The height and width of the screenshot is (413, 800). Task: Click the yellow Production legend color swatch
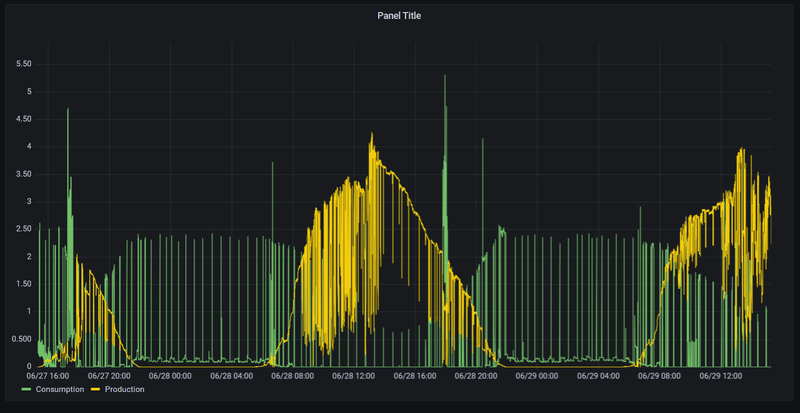(95, 390)
